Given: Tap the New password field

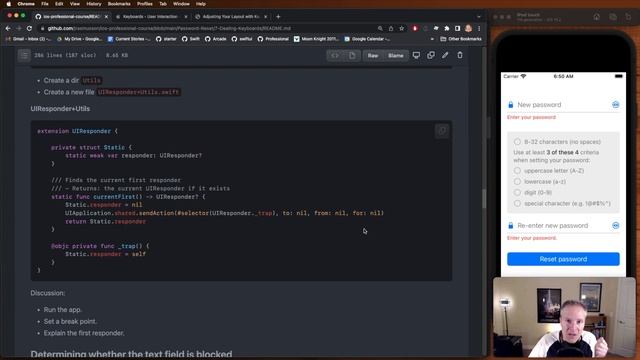Looking at the screenshot, I should click(x=563, y=105).
